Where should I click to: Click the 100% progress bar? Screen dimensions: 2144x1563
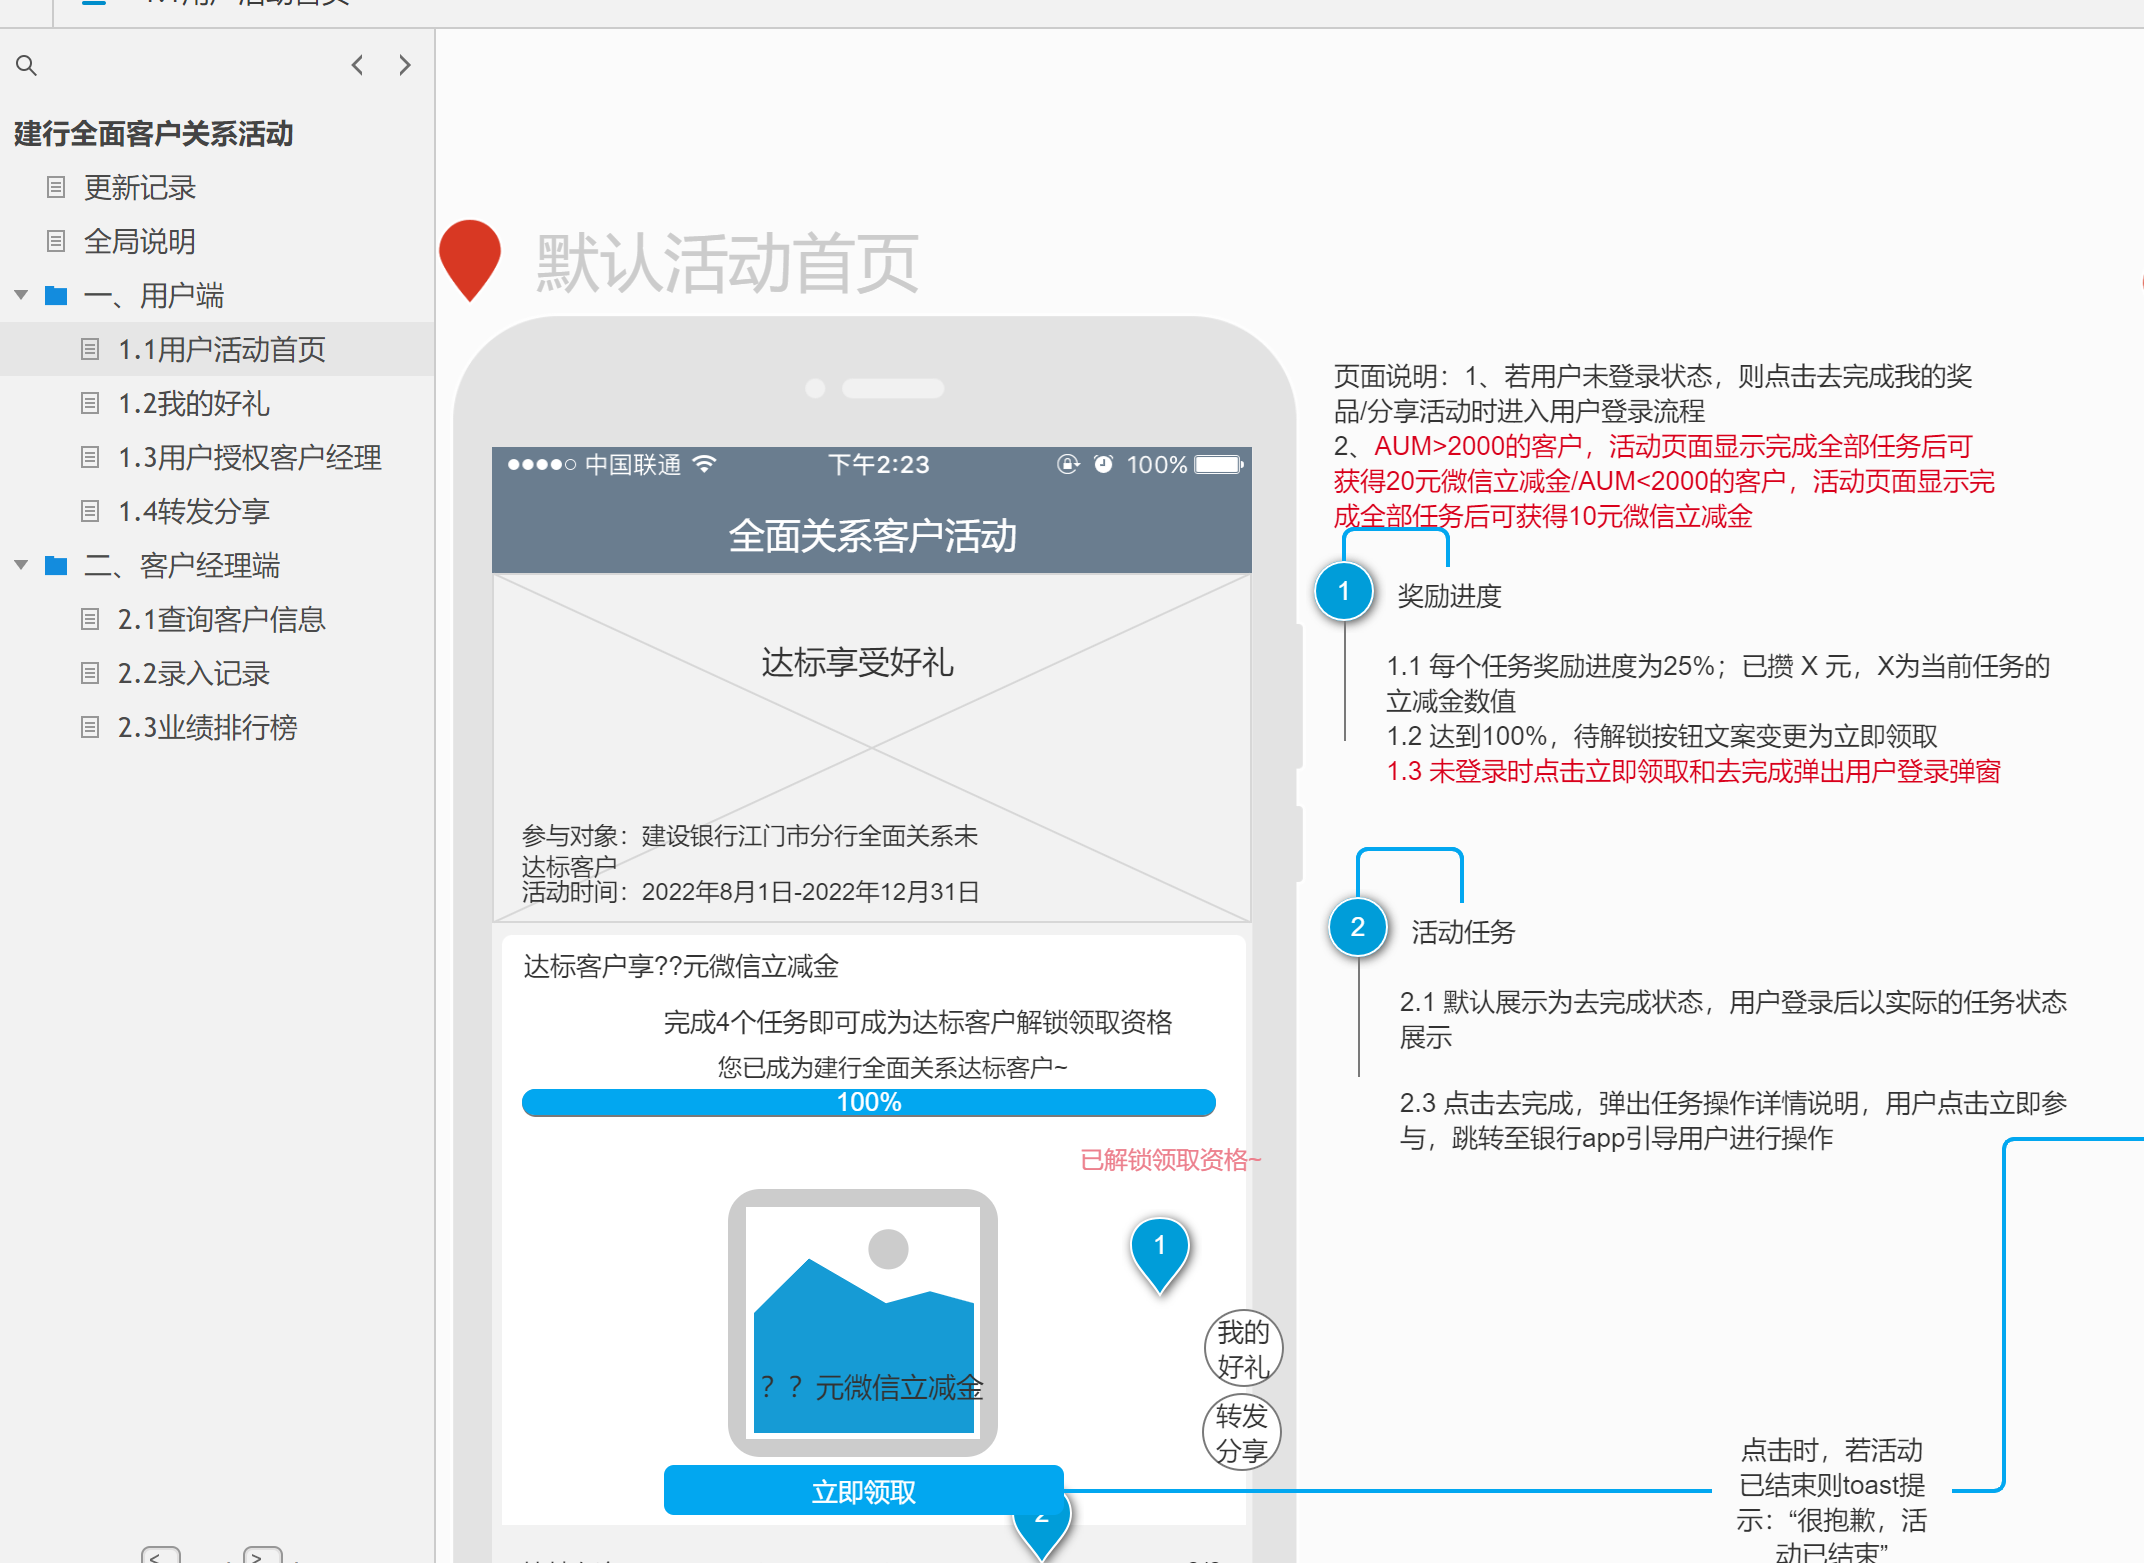pos(868,1102)
